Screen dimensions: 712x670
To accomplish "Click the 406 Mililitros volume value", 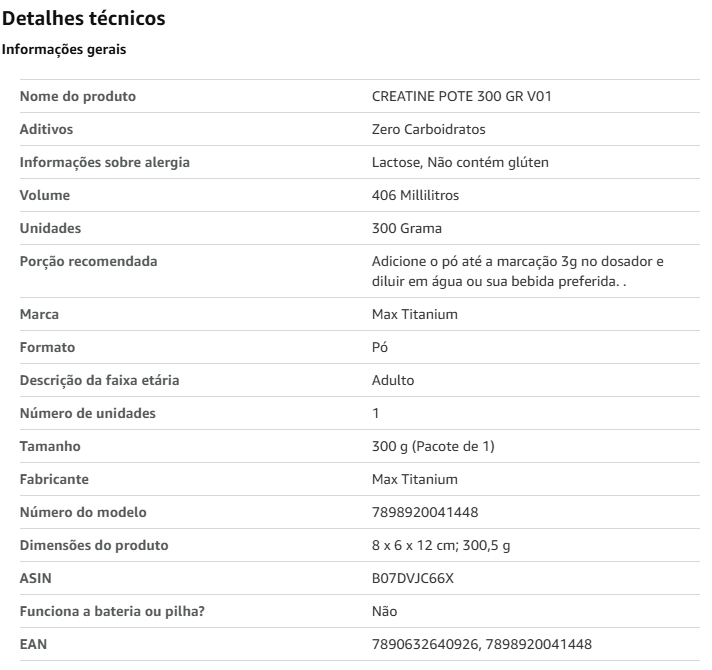I will (415, 195).
